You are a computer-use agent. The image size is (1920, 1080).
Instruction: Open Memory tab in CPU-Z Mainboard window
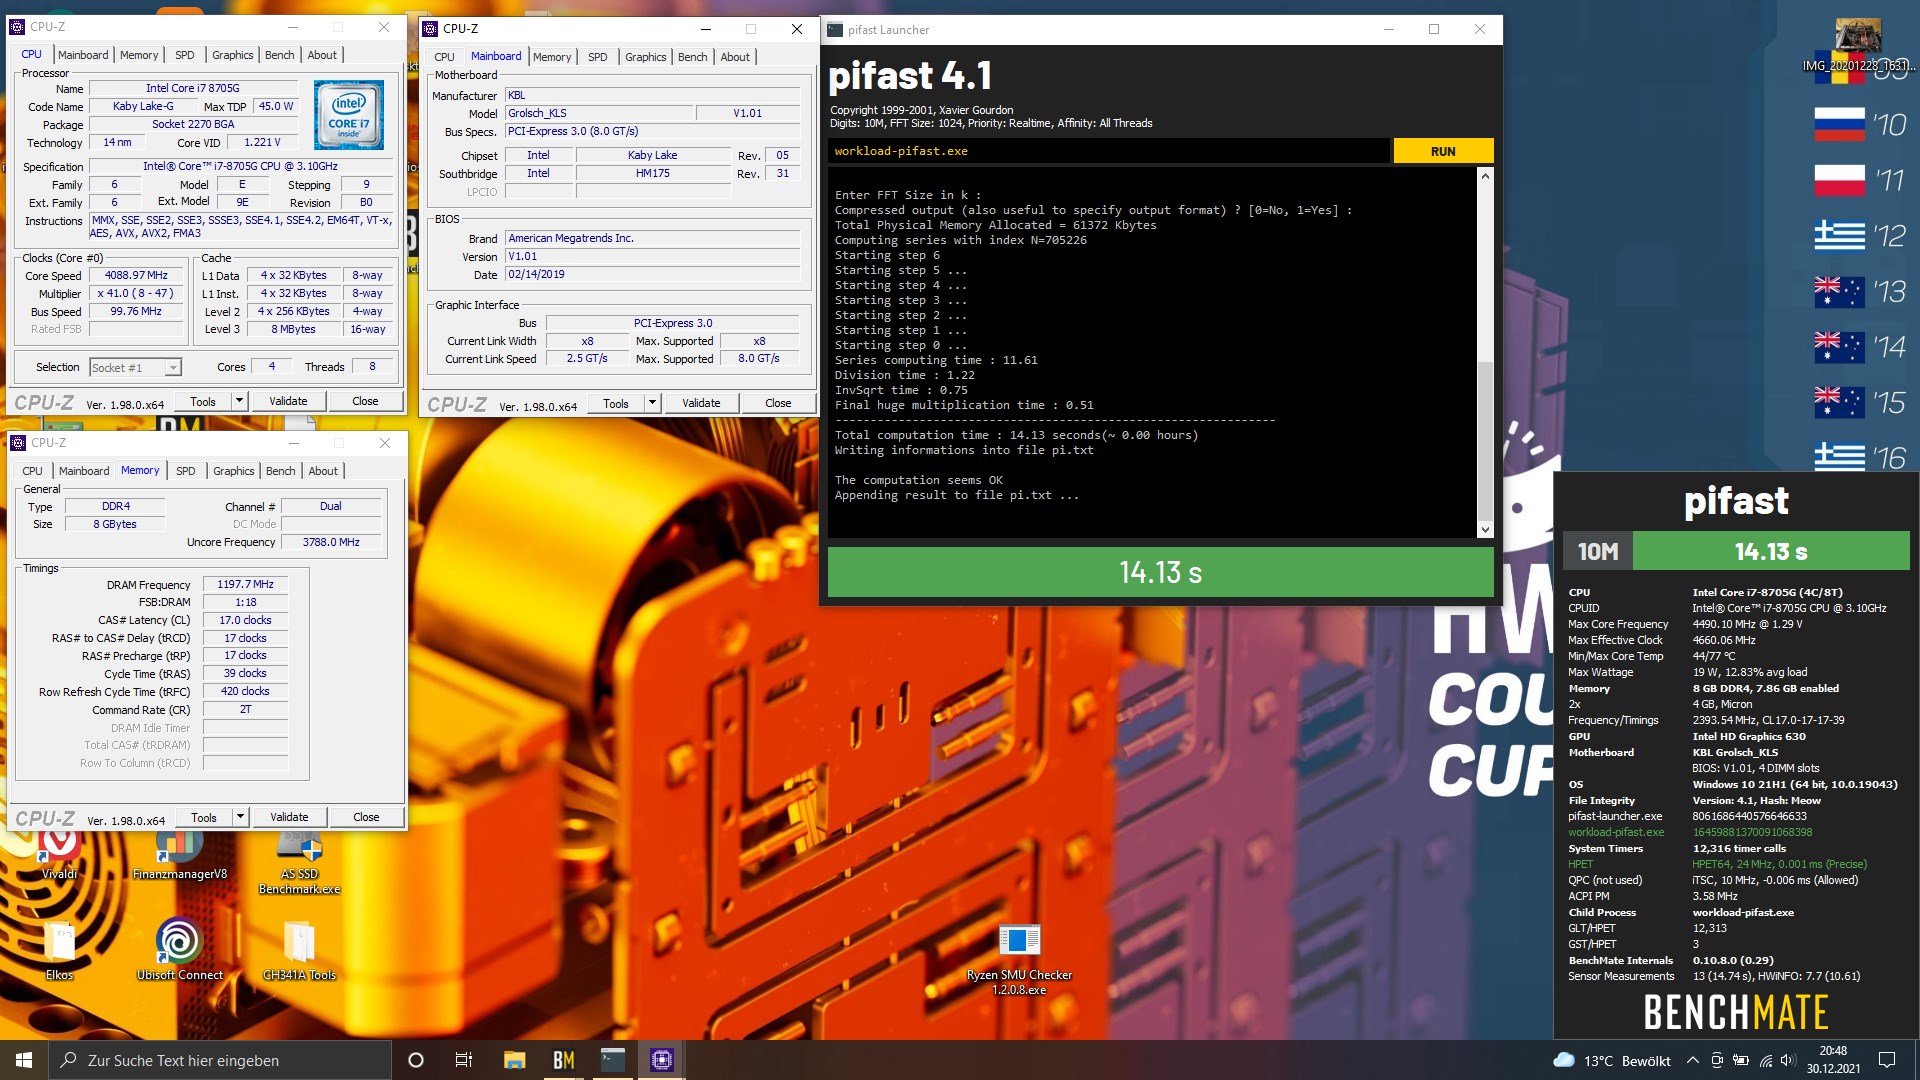pyautogui.click(x=552, y=57)
